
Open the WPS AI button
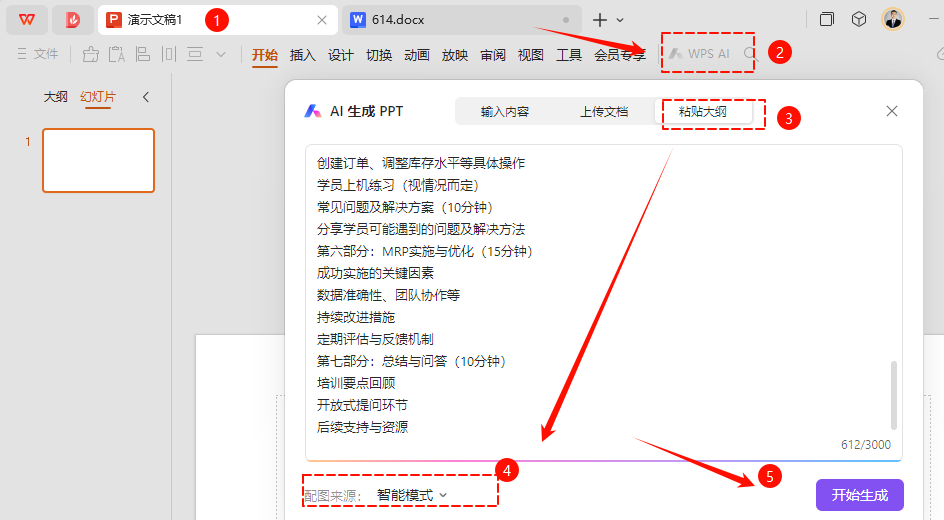point(700,54)
